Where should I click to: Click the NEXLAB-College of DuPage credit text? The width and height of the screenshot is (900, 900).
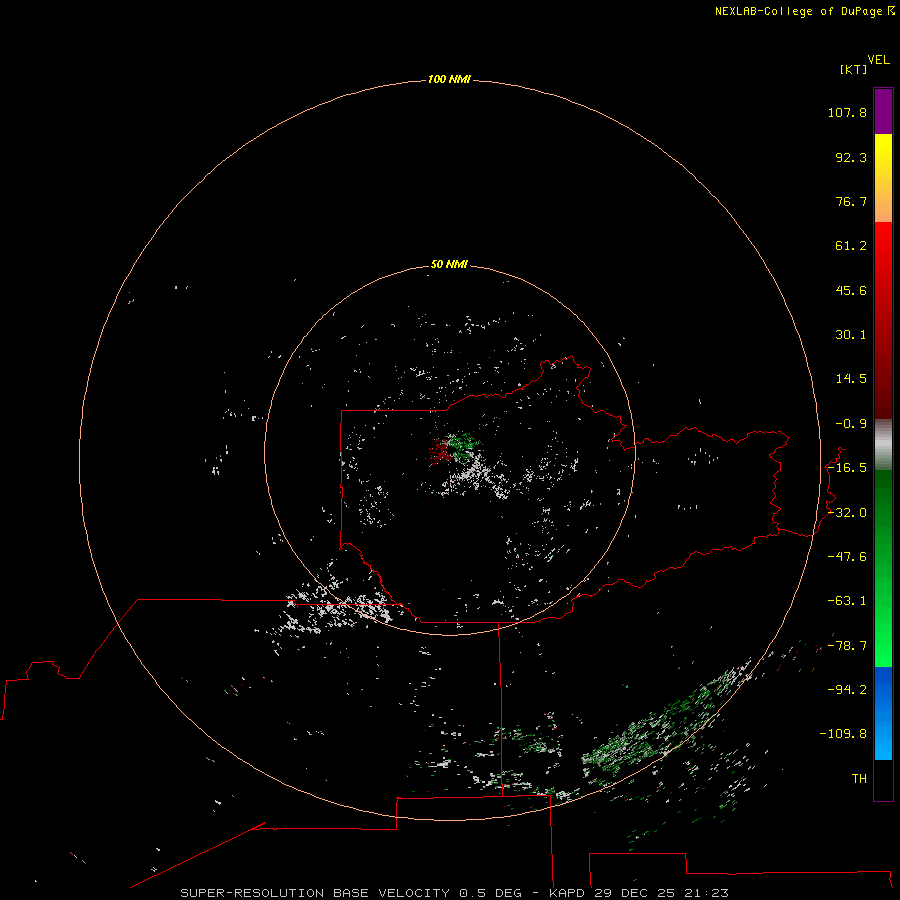pyautogui.click(x=798, y=11)
